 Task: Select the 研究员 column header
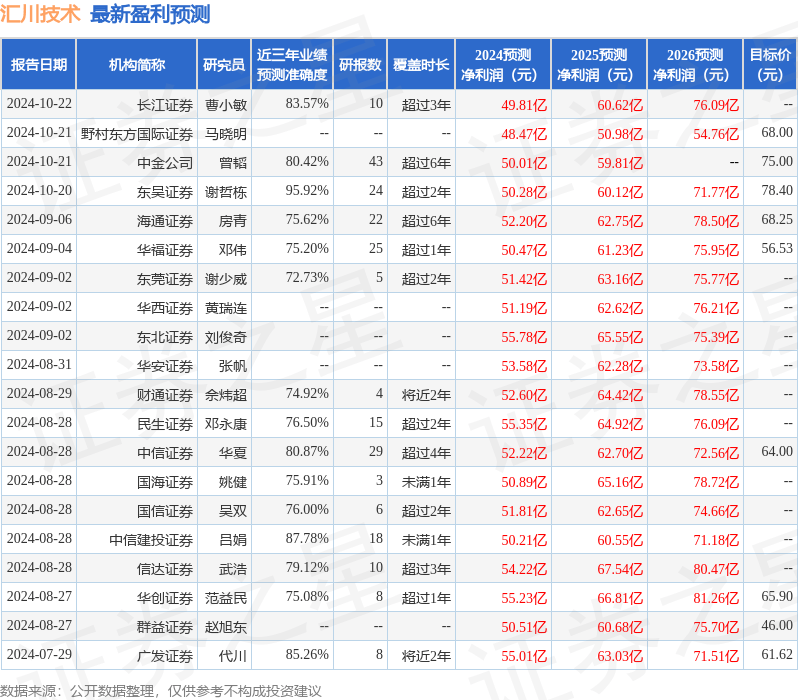[x=224, y=65]
